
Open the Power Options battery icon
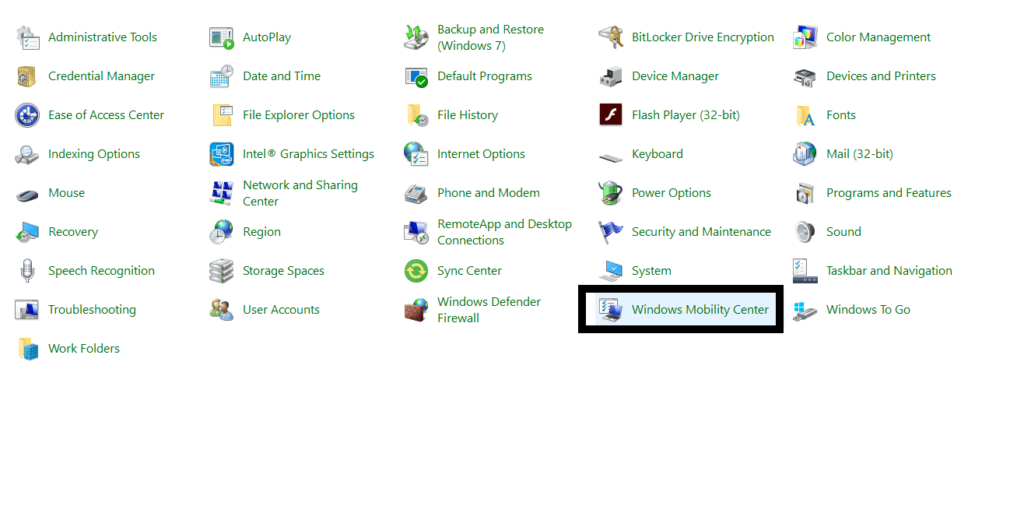(611, 193)
